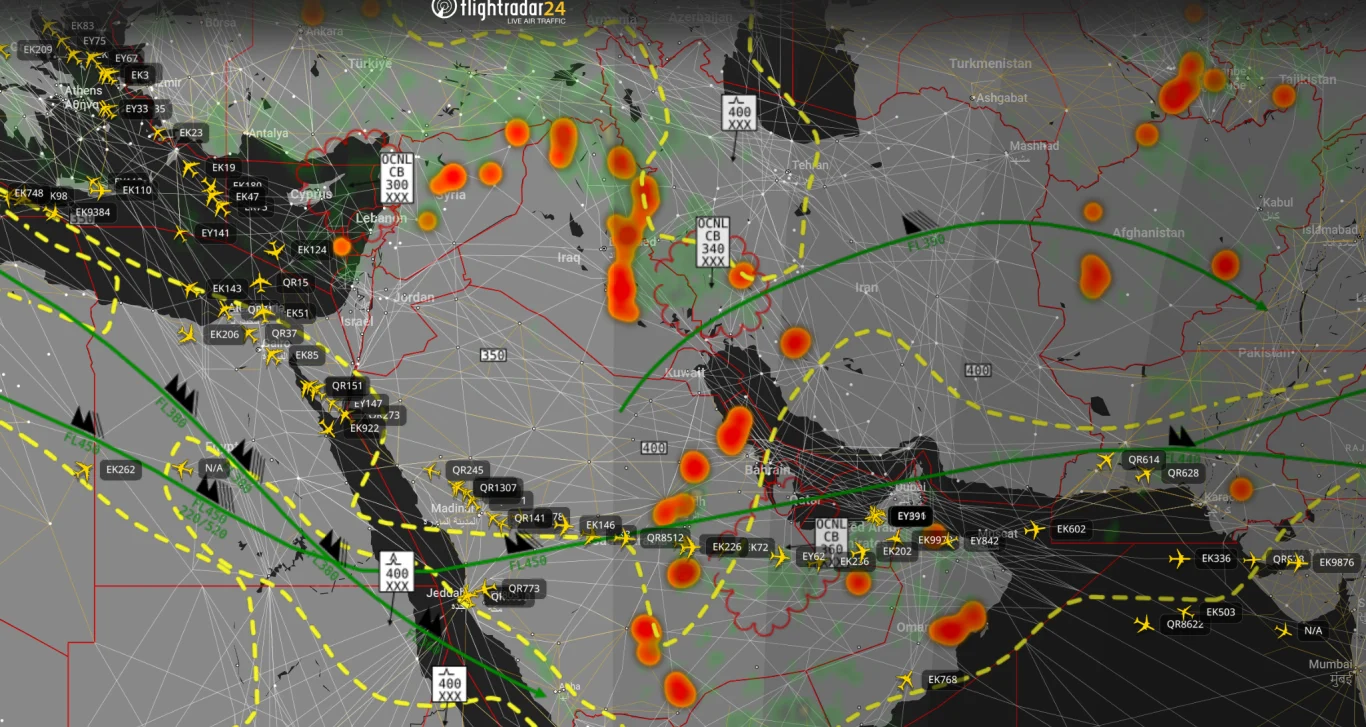Select the N/A aircraft icon near Mumbai

pyautogui.click(x=1284, y=630)
